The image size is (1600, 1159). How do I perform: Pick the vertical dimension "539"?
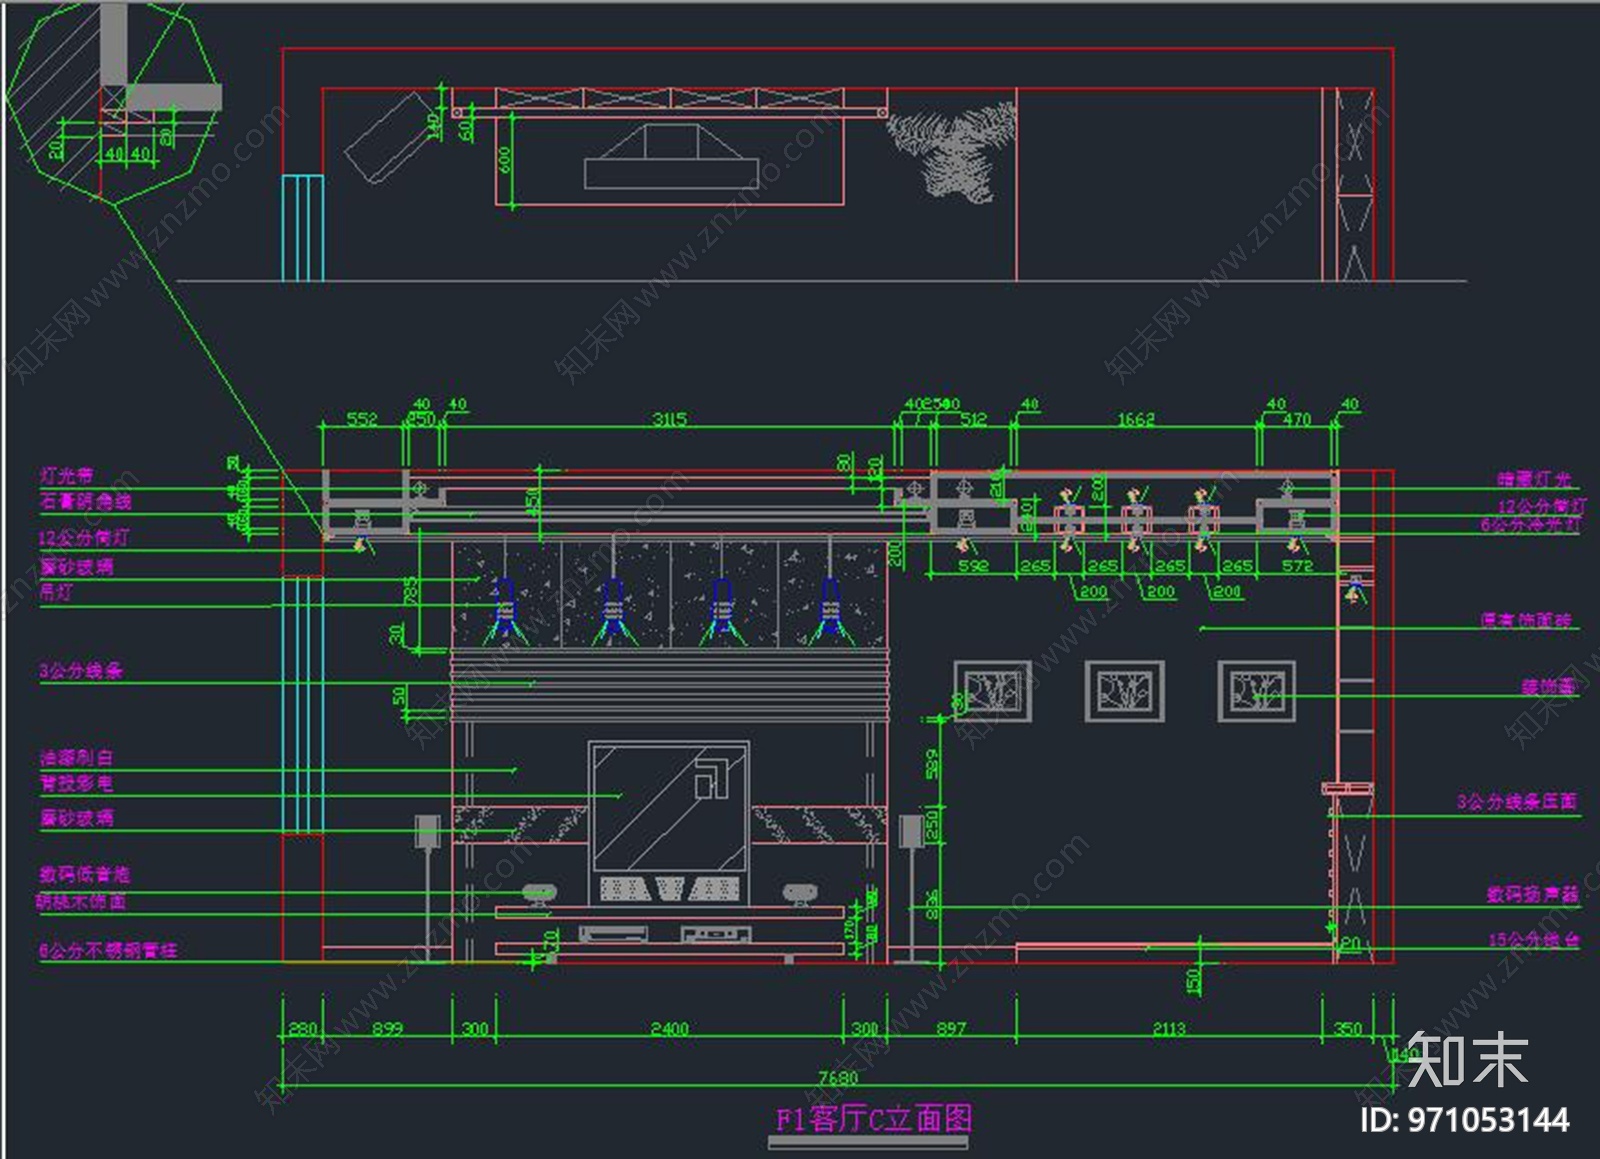point(932,764)
